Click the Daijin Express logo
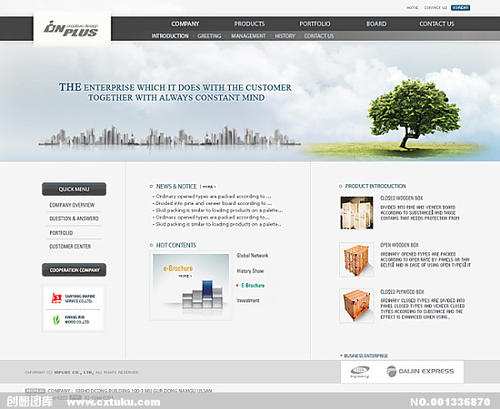500x409 pixels. click(x=420, y=371)
